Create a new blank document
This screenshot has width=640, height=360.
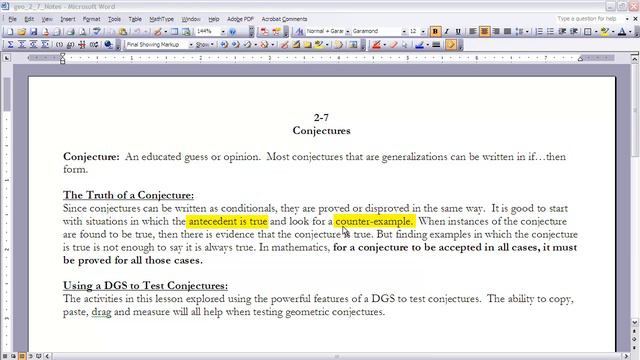pyautogui.click(x=10, y=31)
